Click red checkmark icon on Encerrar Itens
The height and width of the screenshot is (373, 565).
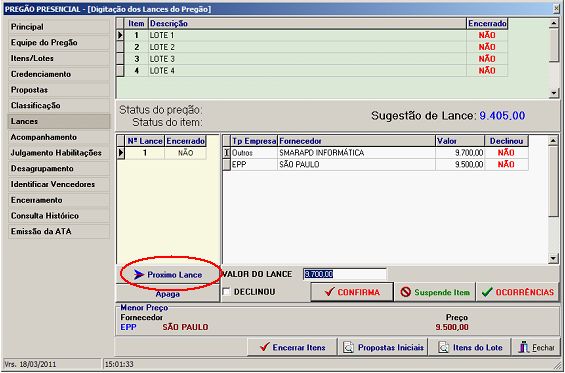click(x=264, y=347)
